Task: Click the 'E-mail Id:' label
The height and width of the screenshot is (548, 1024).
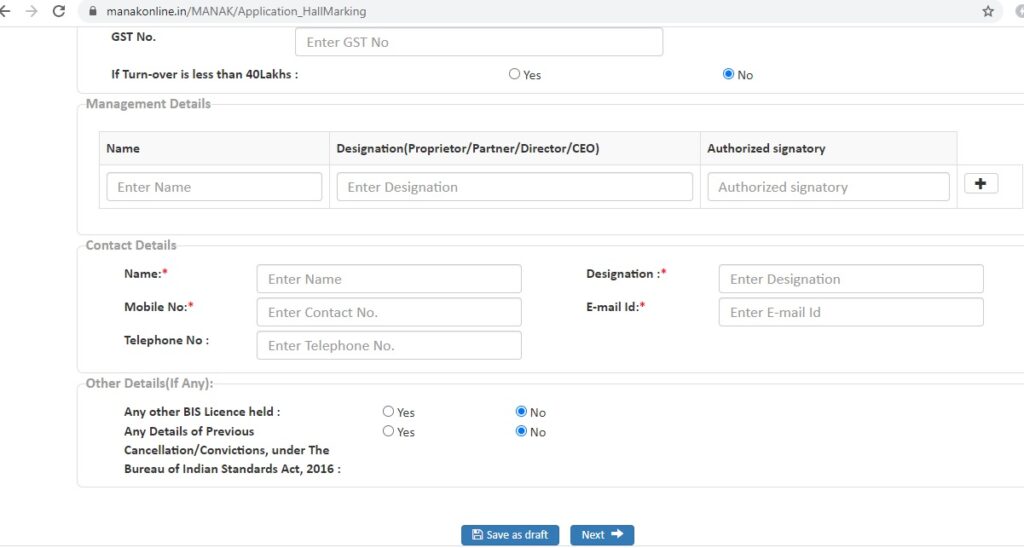Action: coord(615,306)
